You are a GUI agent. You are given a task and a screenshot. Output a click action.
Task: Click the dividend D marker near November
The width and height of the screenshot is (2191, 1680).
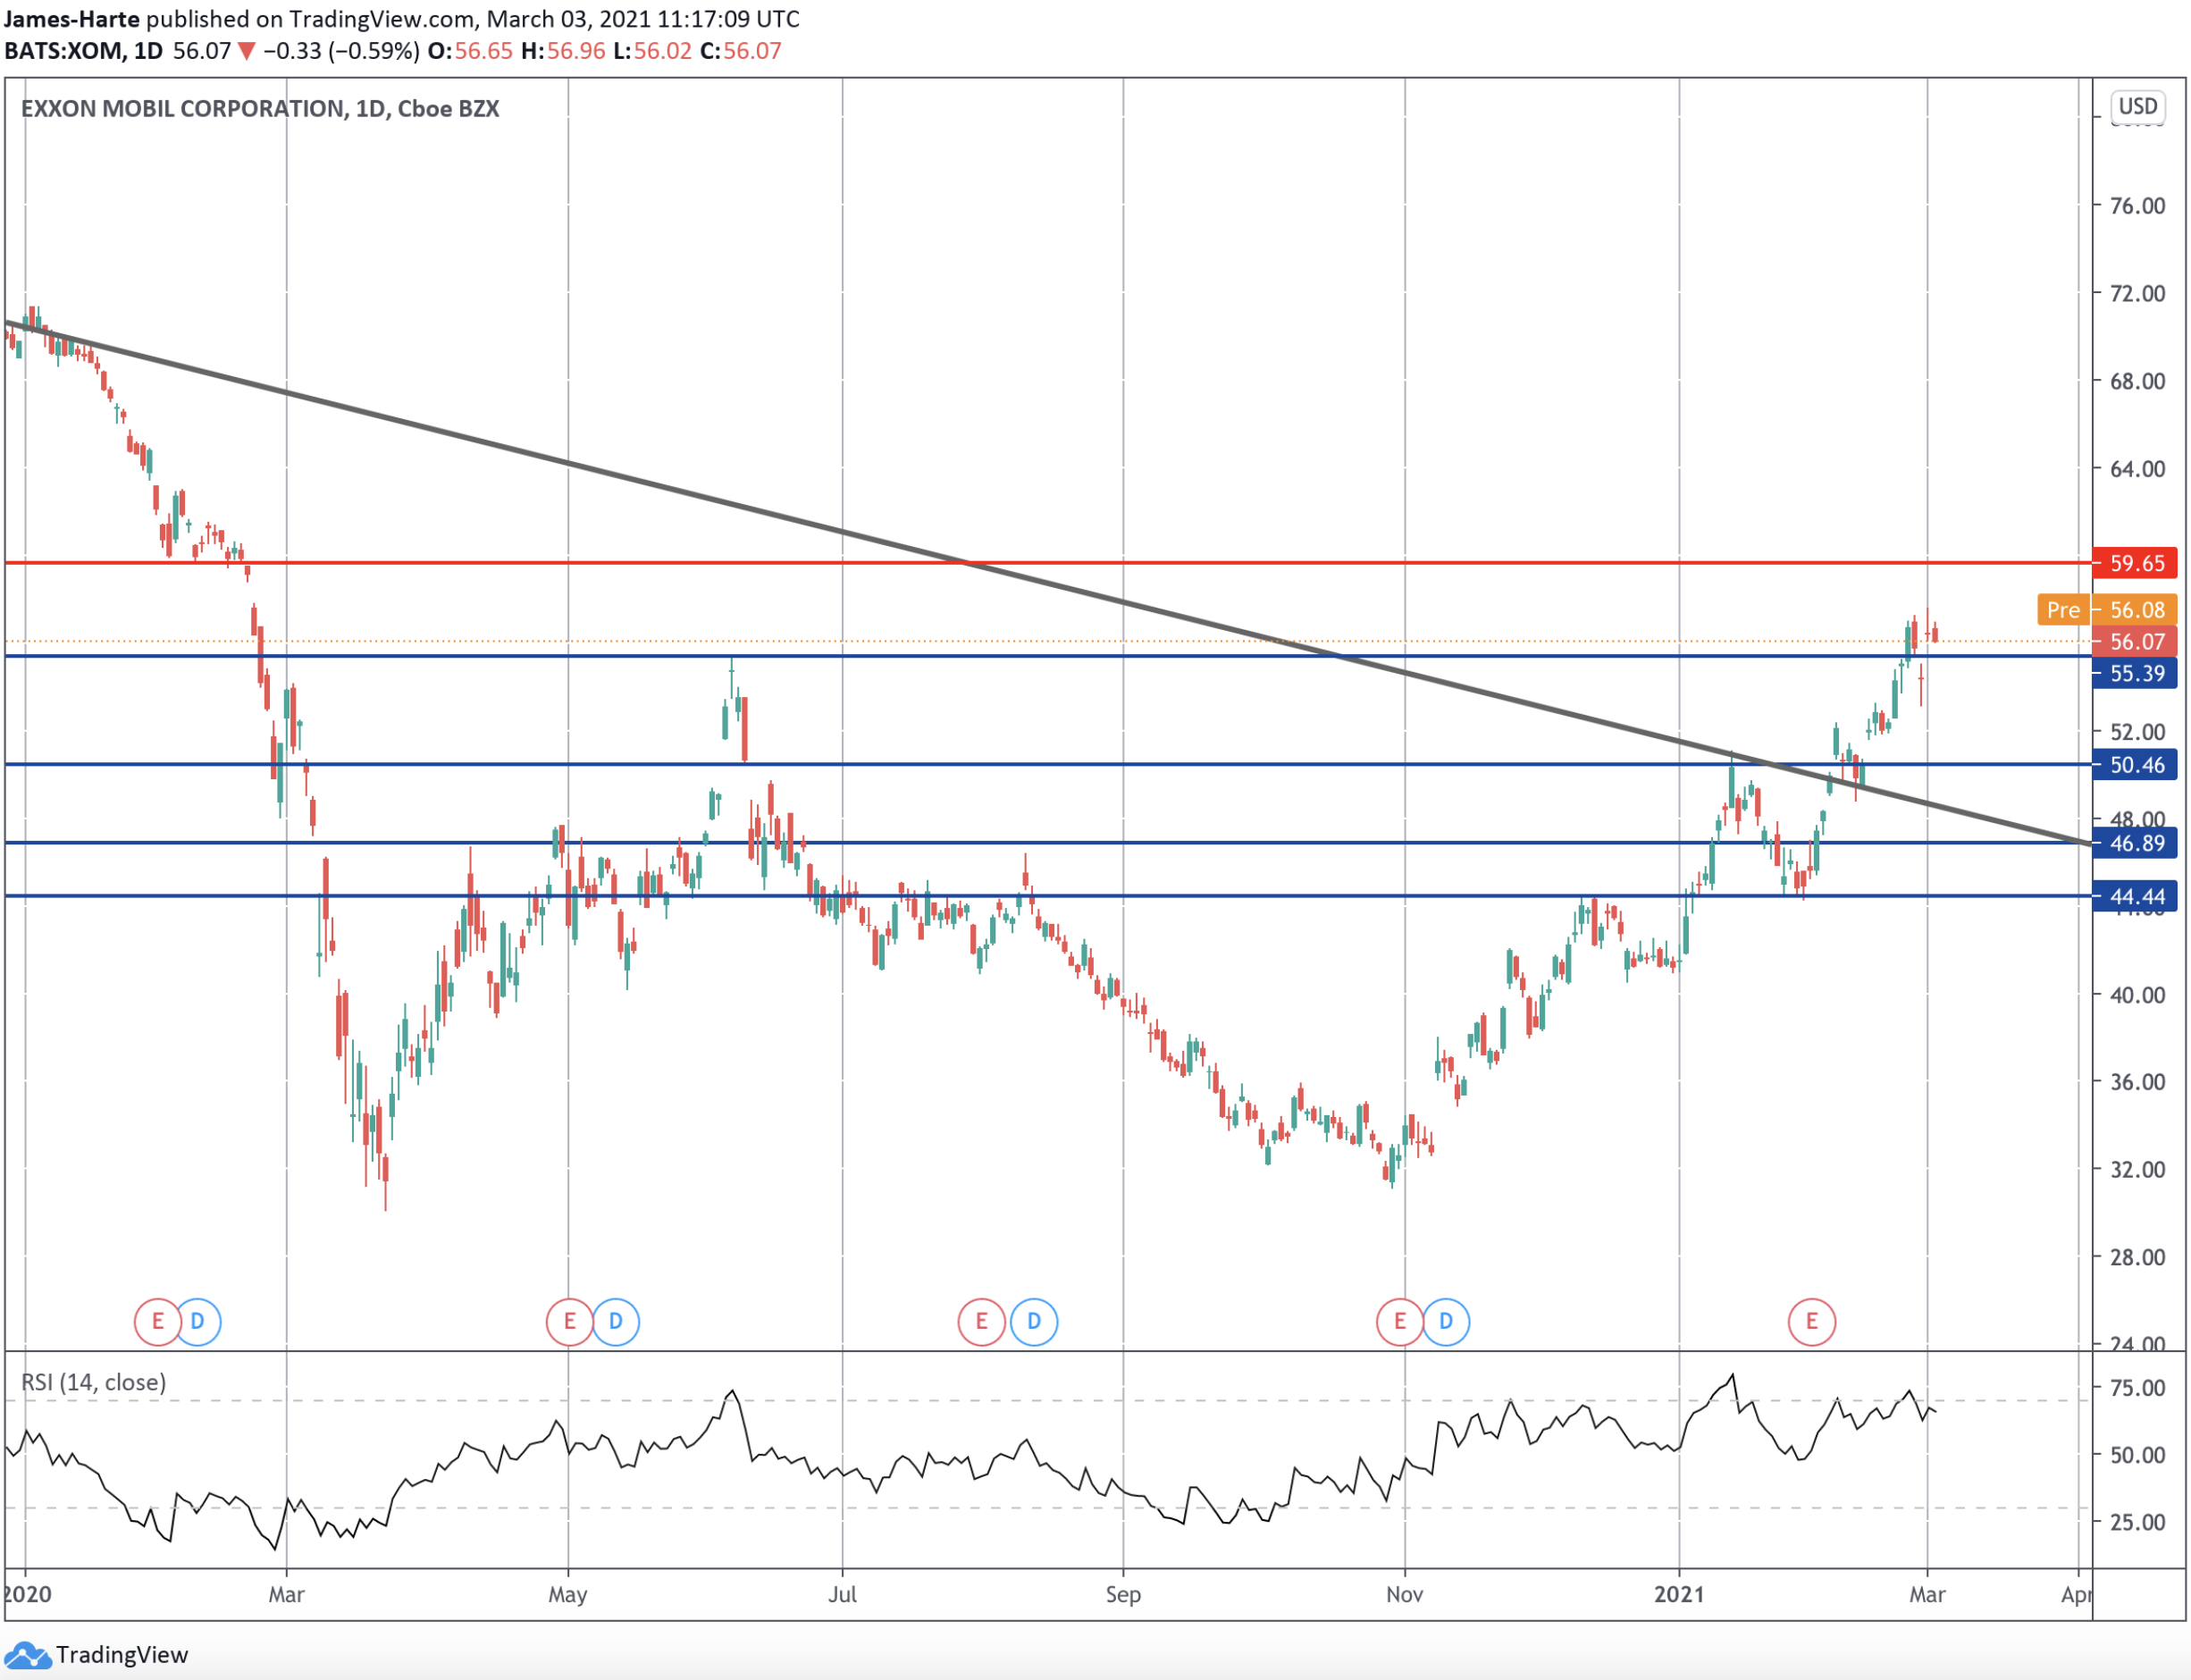click(1445, 1322)
